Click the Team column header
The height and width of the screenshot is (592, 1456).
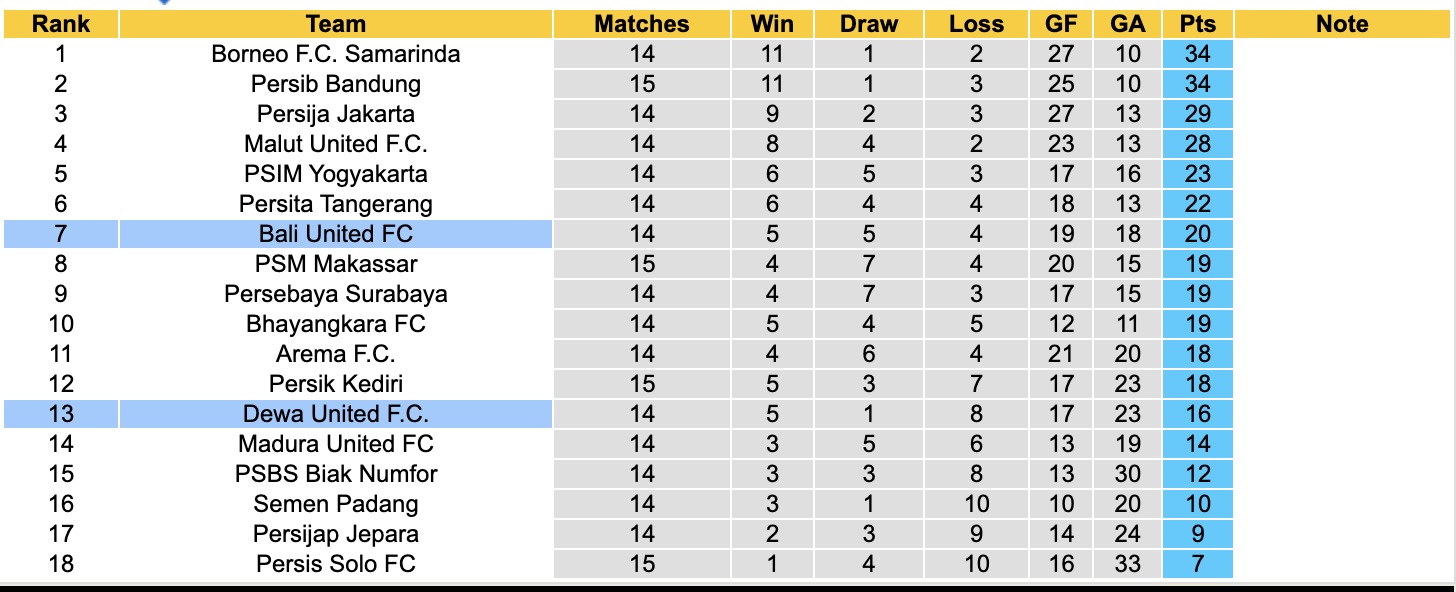pos(336,24)
